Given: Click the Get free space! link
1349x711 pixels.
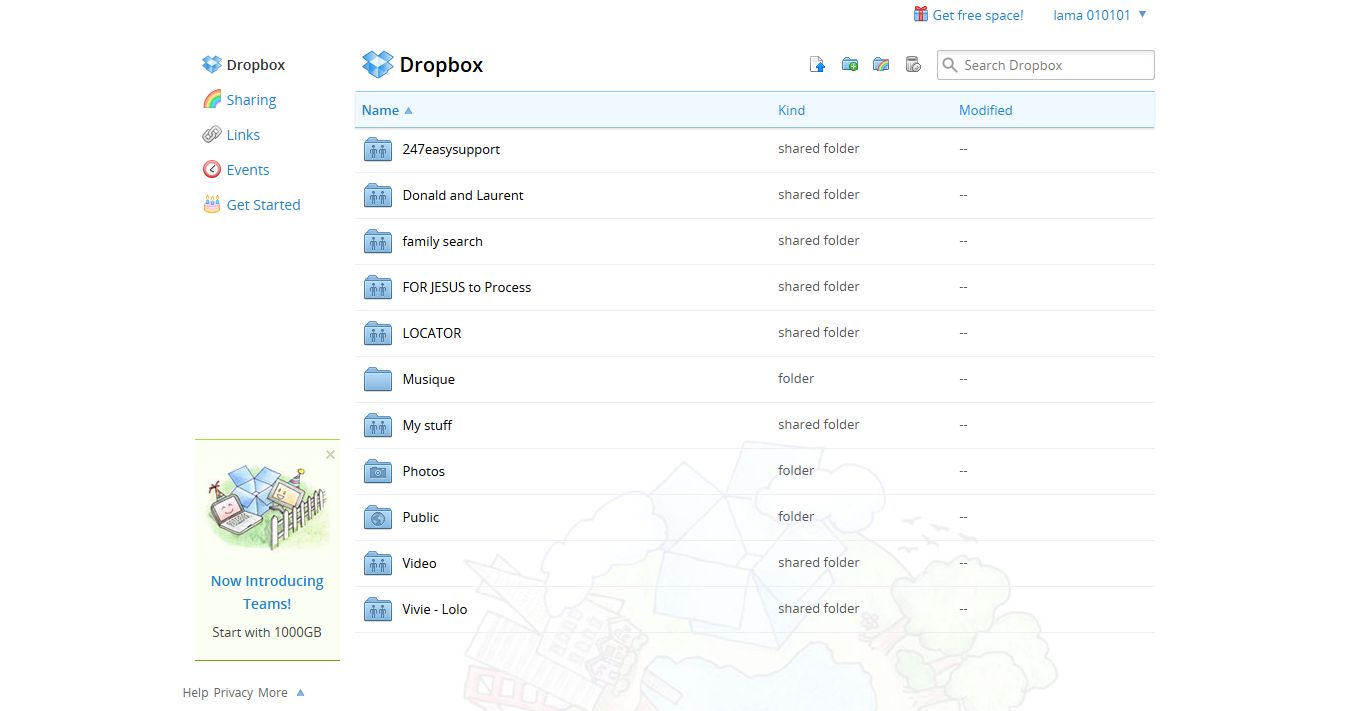Looking at the screenshot, I should [978, 15].
